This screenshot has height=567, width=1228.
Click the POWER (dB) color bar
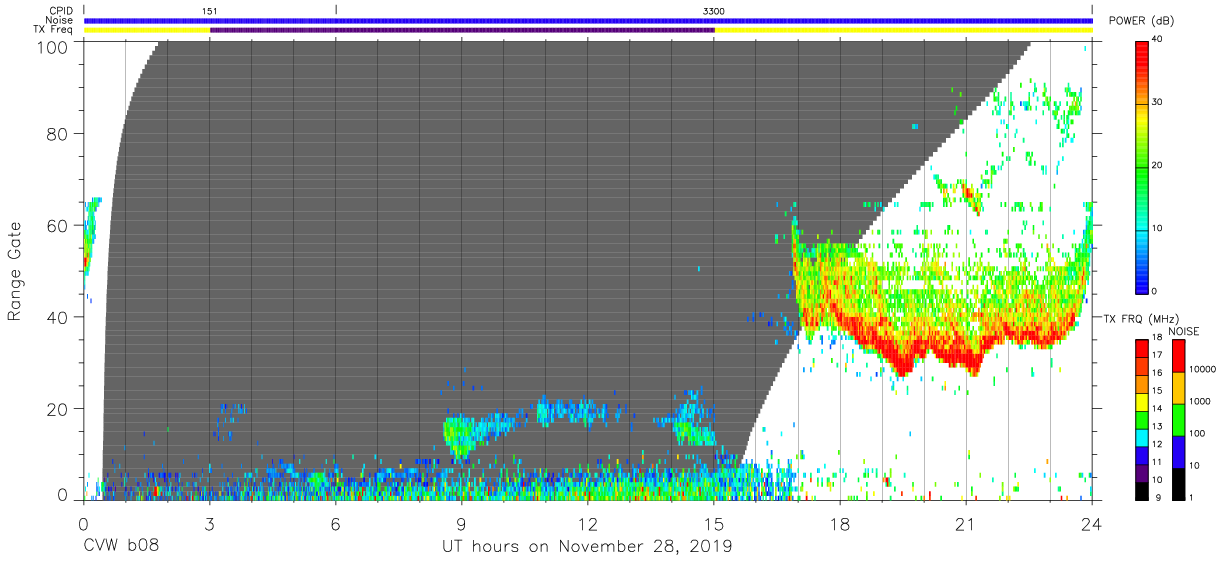coord(1142,165)
